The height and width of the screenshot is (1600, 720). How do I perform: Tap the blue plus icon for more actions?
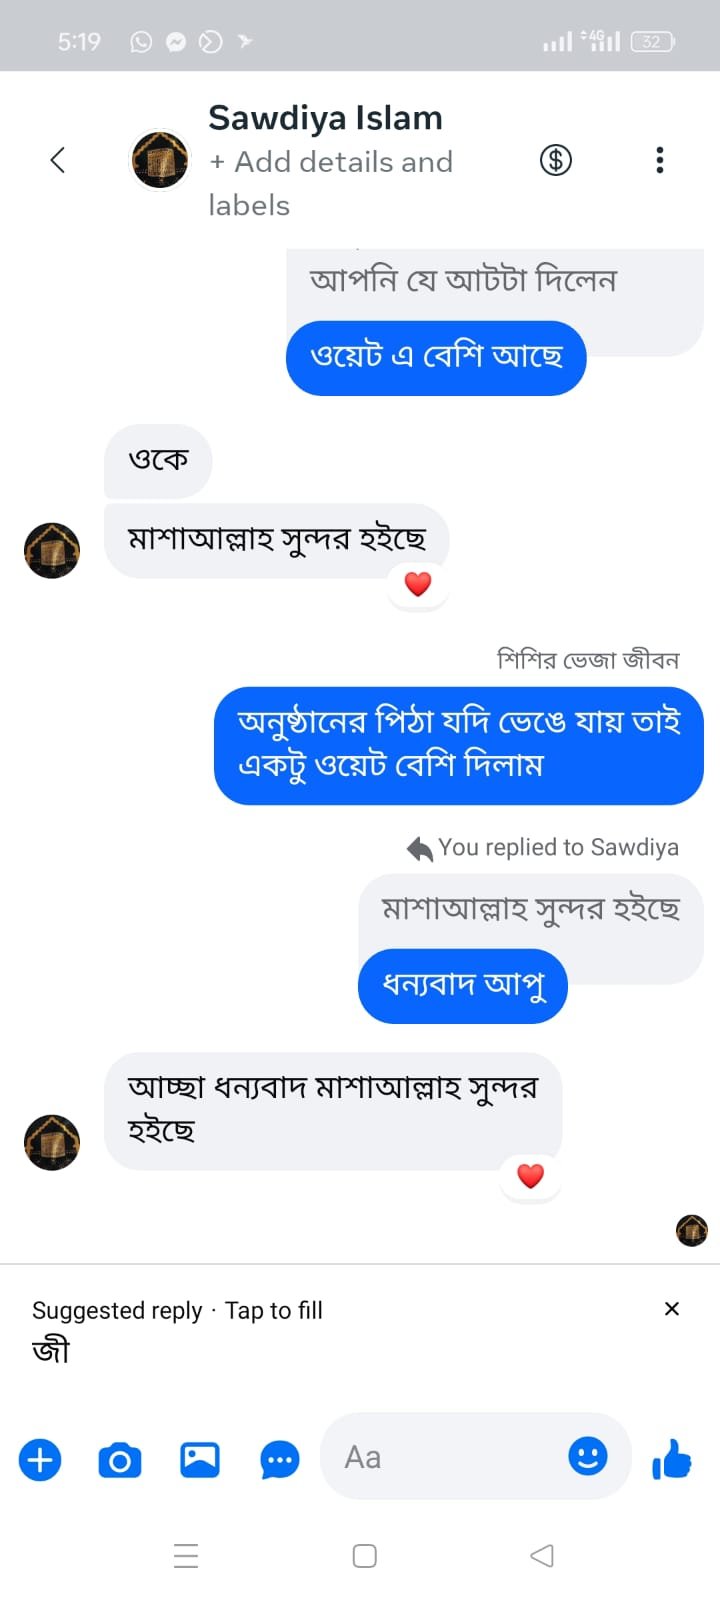[x=40, y=1460]
